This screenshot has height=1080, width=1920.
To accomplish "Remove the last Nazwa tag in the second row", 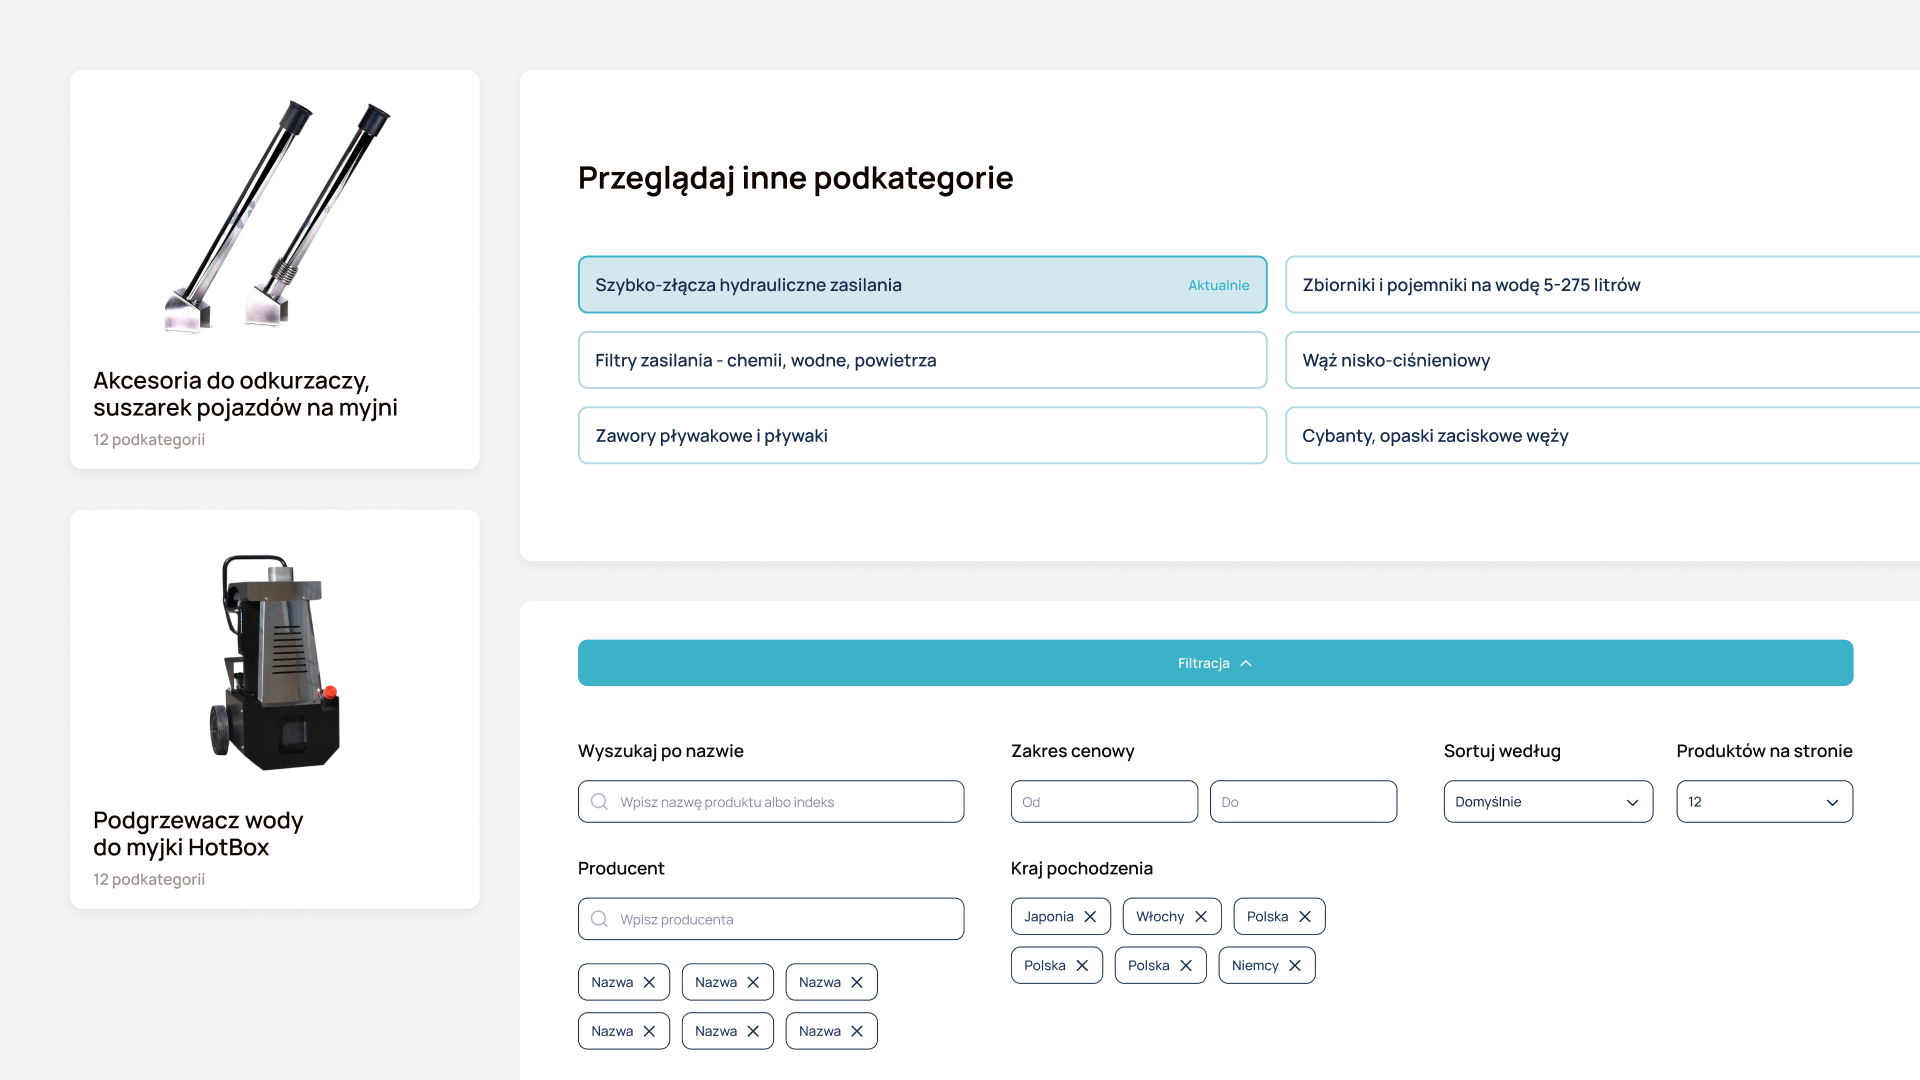I will 857,1032.
